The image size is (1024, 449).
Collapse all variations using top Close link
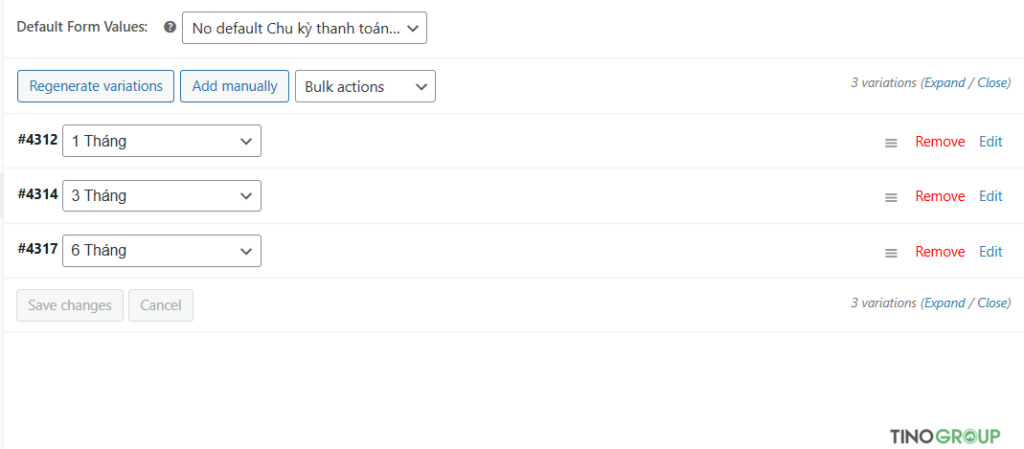[993, 83]
